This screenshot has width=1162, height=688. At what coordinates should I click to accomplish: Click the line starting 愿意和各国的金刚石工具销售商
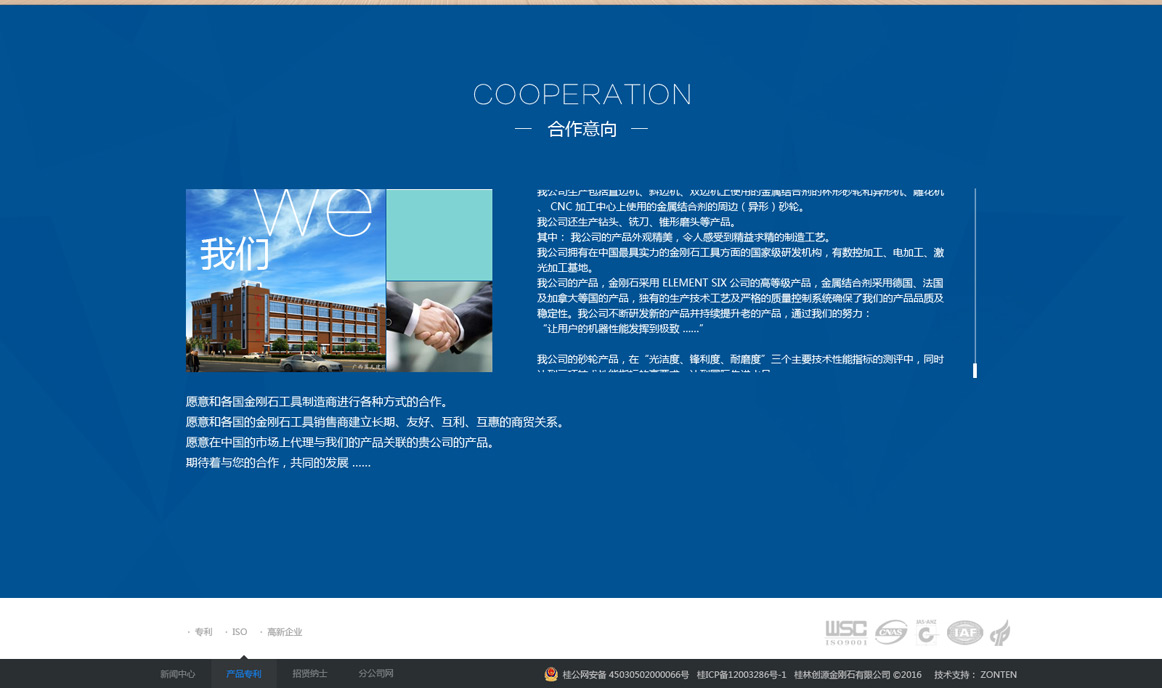click(376, 422)
